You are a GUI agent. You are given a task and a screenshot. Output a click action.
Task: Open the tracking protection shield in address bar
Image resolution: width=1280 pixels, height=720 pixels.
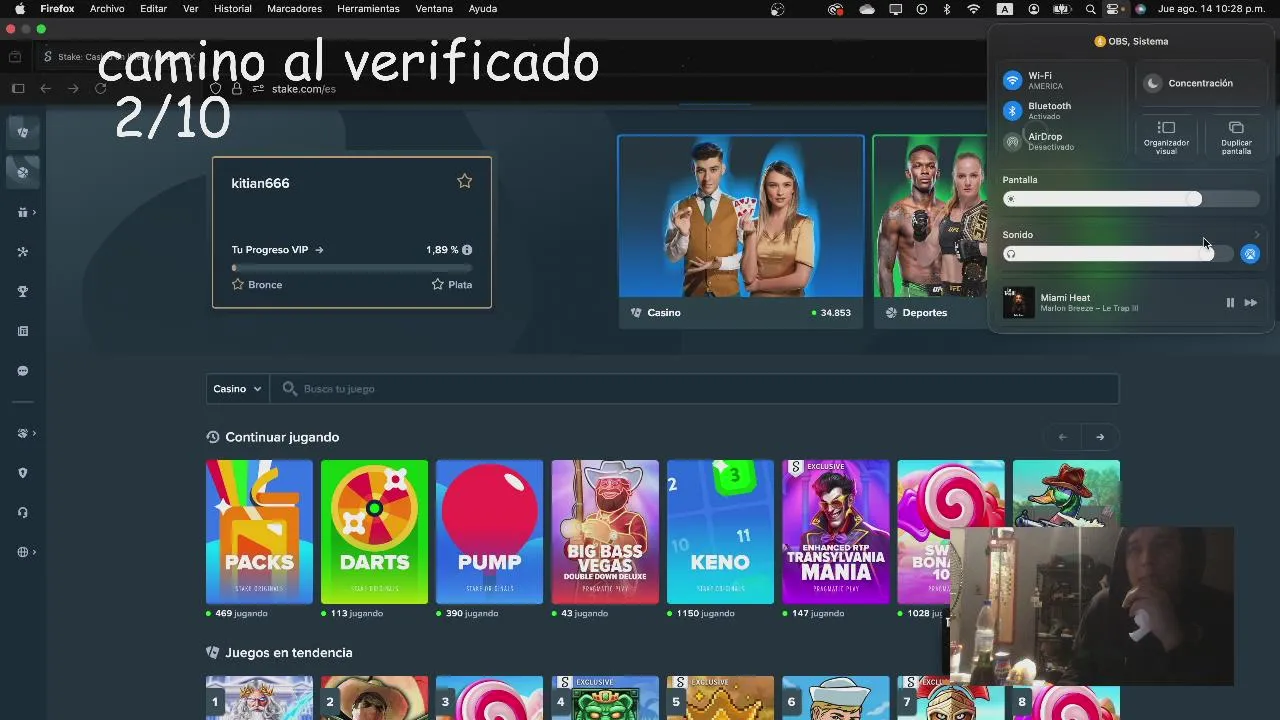[x=215, y=89]
